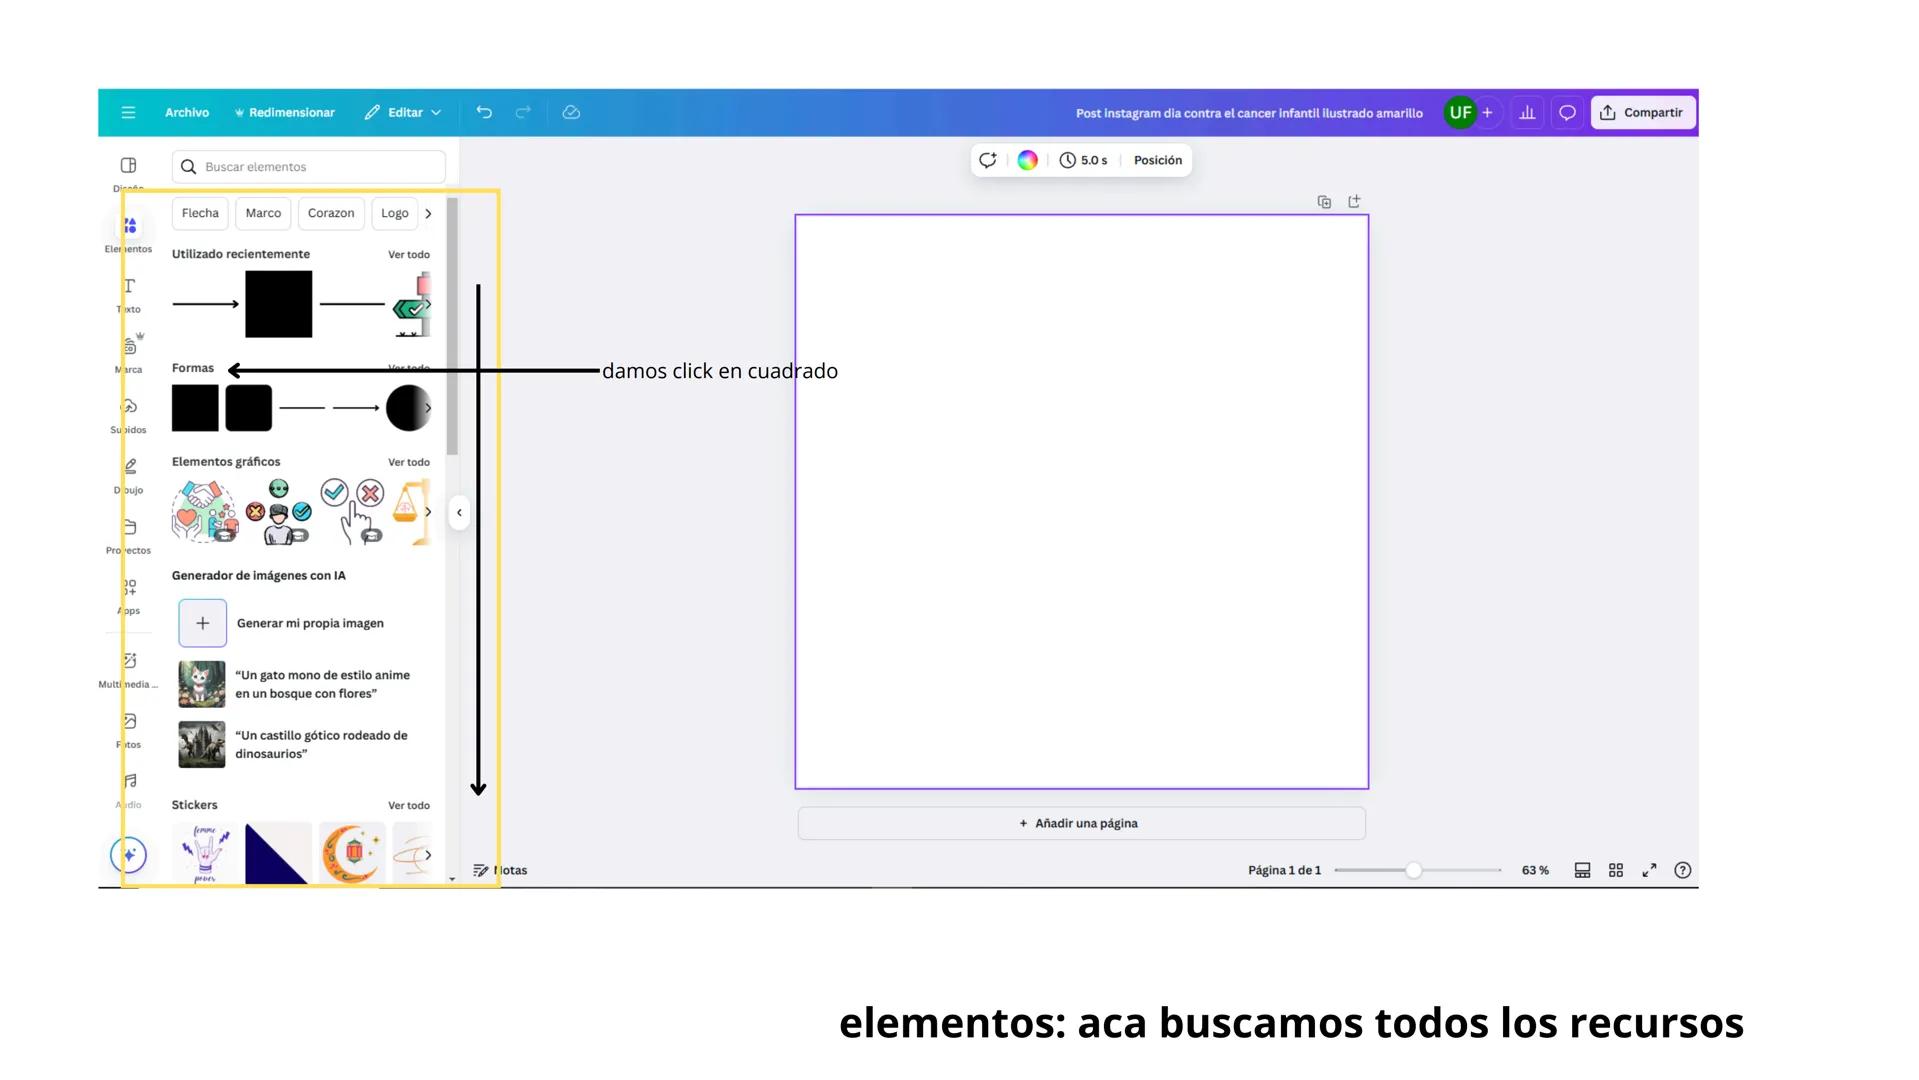Click the animation icon in the editor toolbar

988,160
